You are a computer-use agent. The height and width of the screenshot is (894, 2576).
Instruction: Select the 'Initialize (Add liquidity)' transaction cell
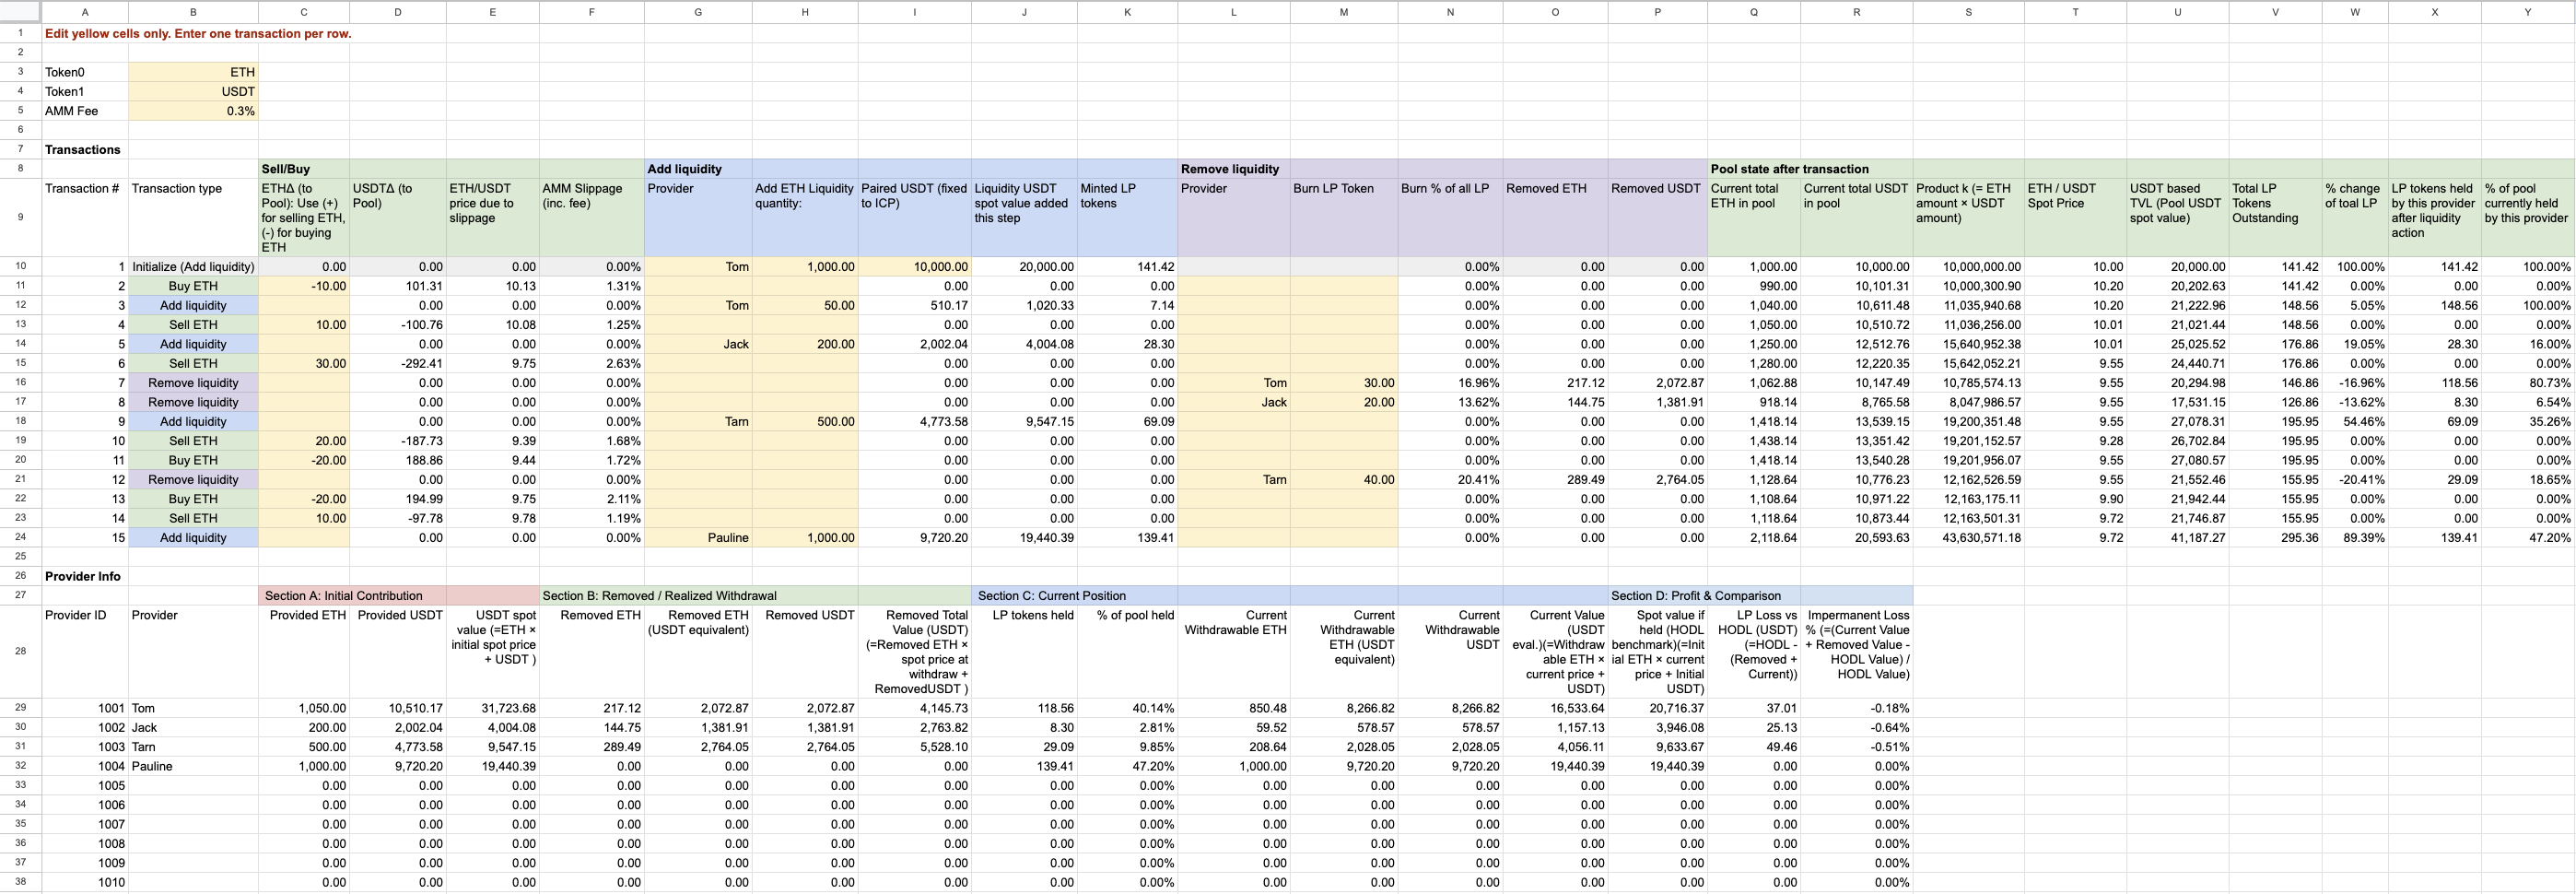(x=193, y=267)
